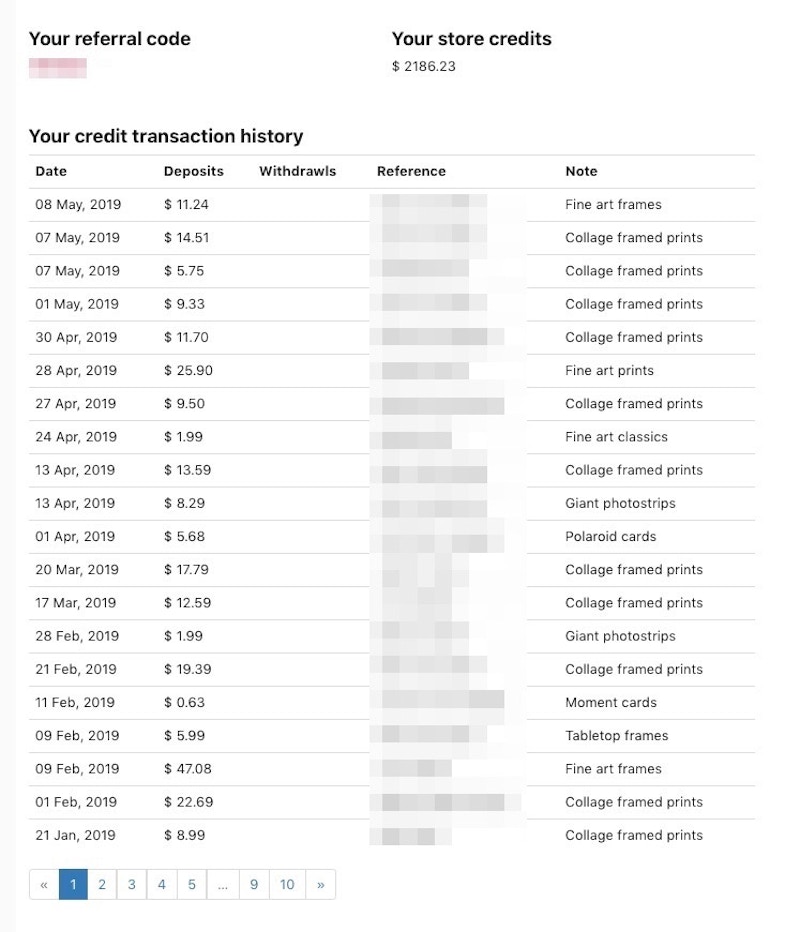Click the Reference column header
The image size is (800, 932).
click(x=411, y=171)
